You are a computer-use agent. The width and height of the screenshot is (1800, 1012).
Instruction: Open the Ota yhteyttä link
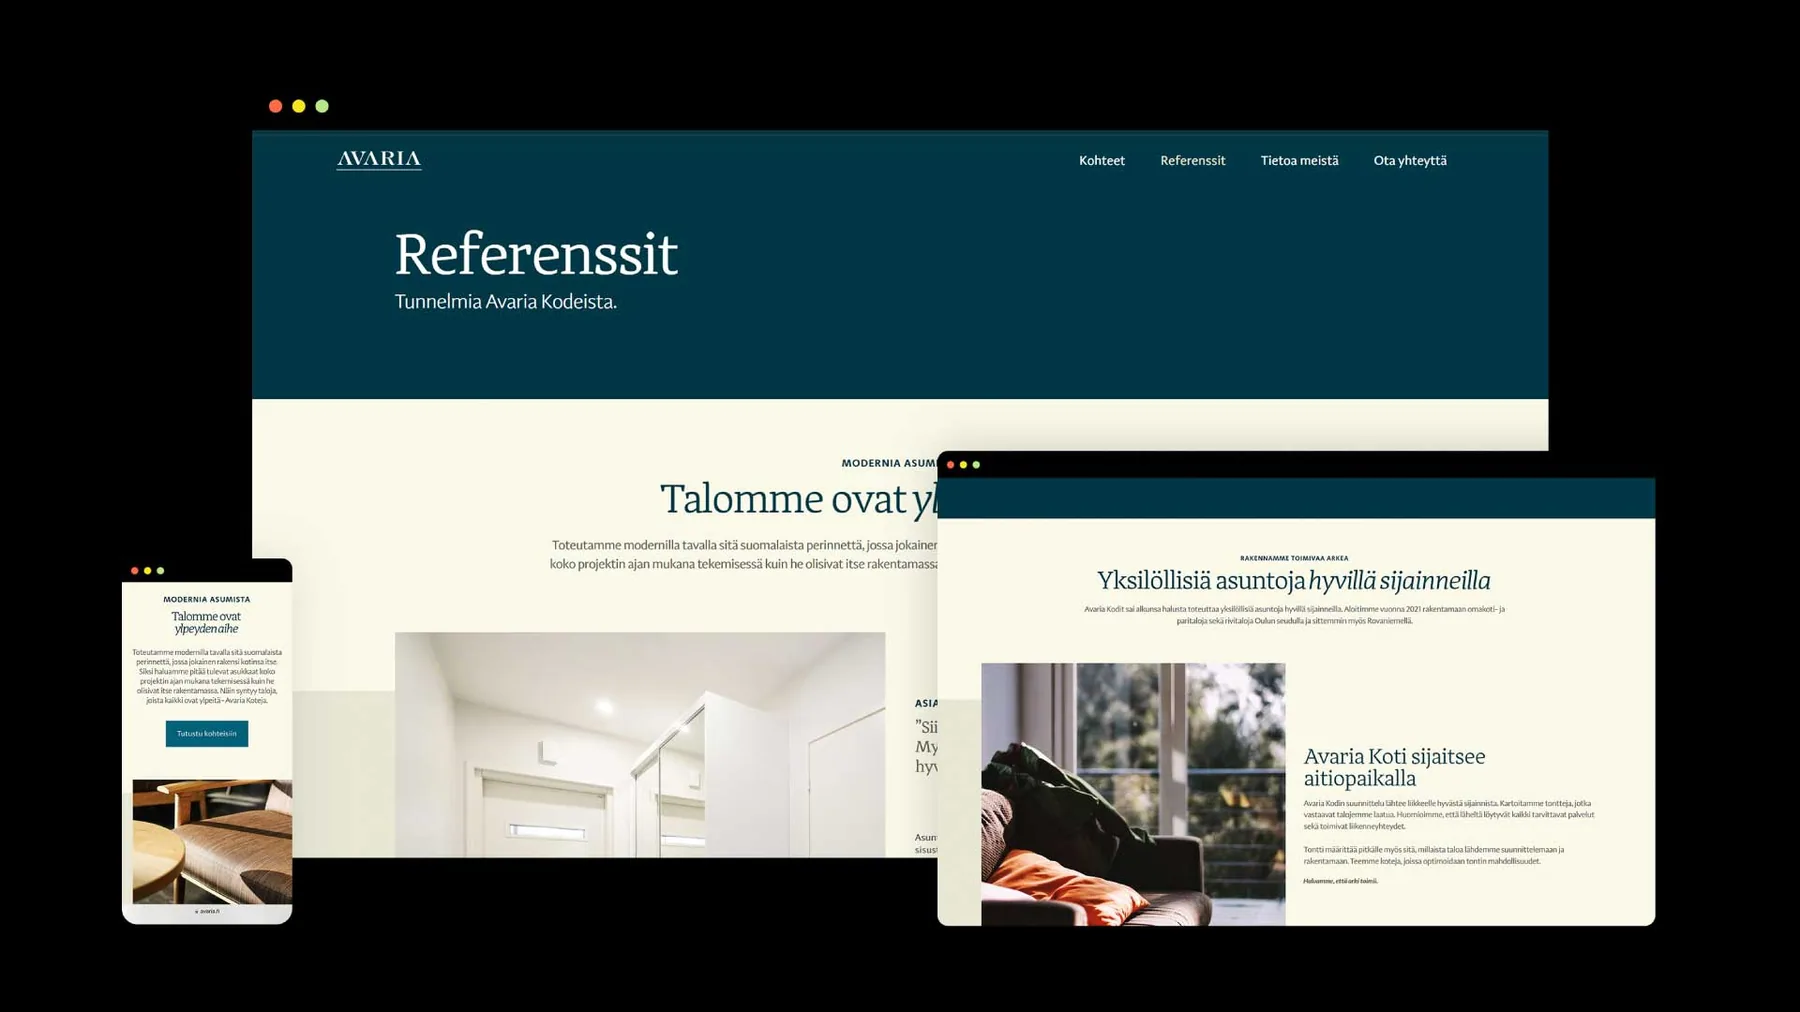[1410, 160]
